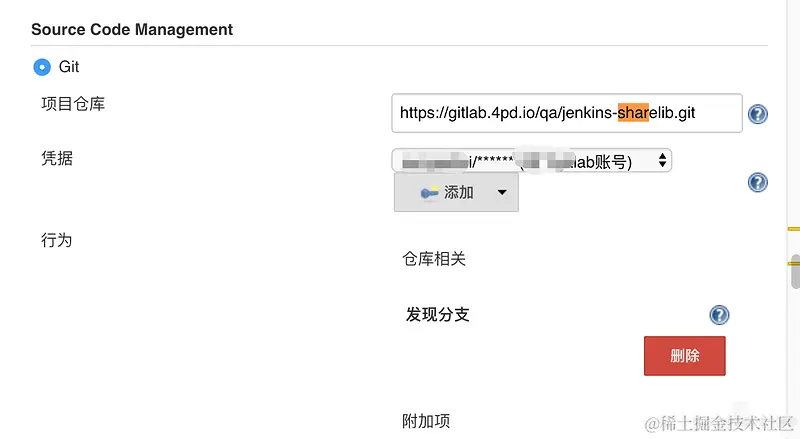Click the key icon on 添加 button
800x439 pixels.
click(x=429, y=193)
